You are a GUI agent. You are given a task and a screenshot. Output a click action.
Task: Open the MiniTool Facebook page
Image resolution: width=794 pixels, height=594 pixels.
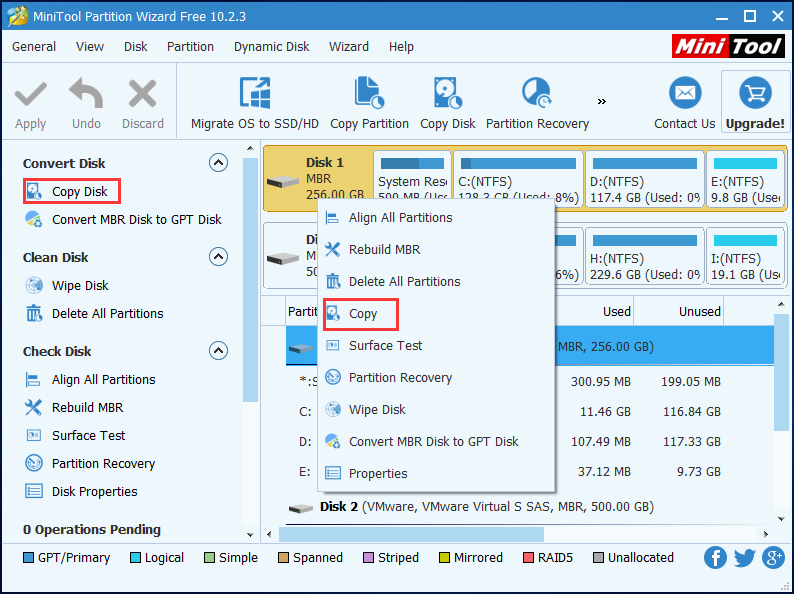[x=715, y=558]
